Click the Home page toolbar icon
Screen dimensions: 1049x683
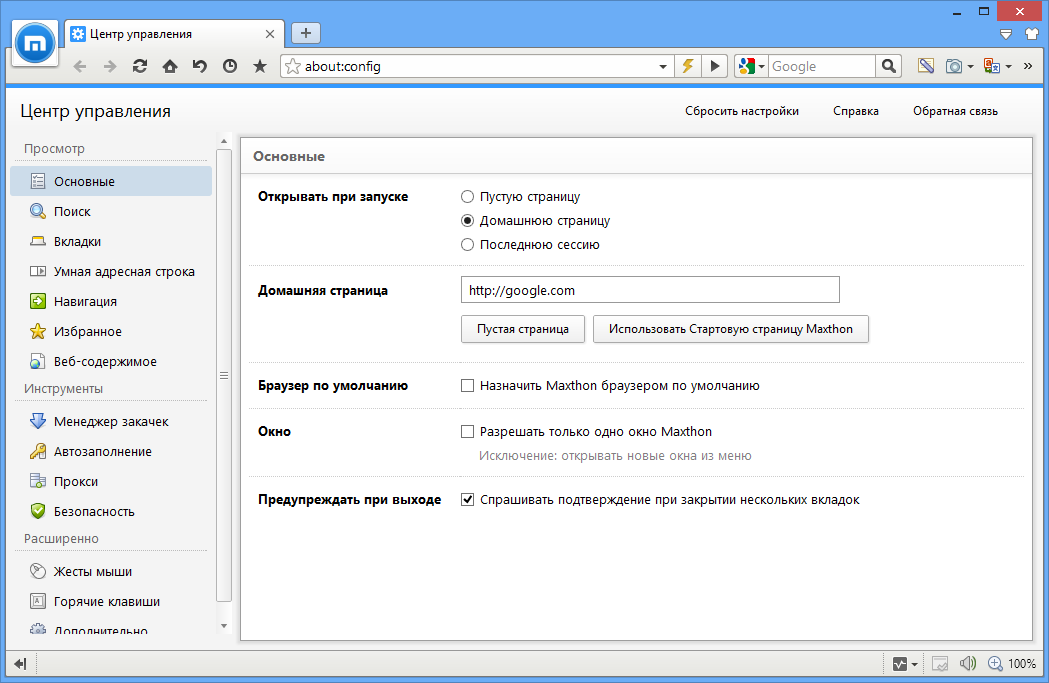tap(170, 67)
